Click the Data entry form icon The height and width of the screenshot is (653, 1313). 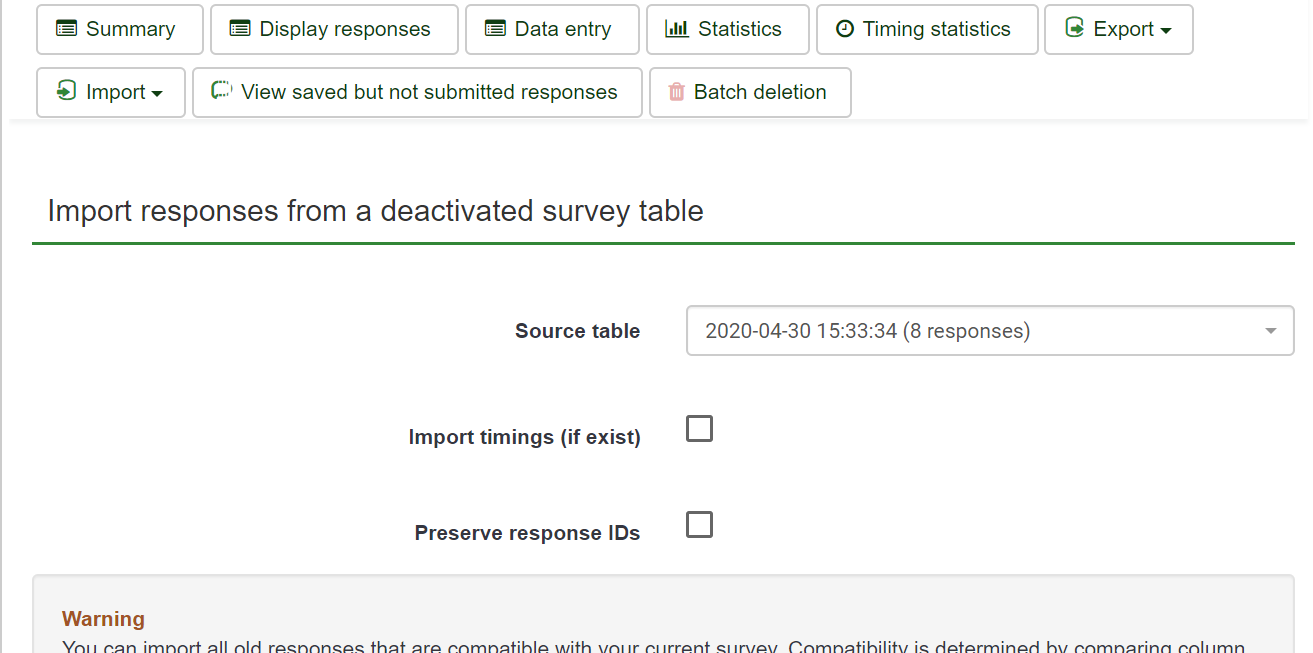click(x=495, y=29)
